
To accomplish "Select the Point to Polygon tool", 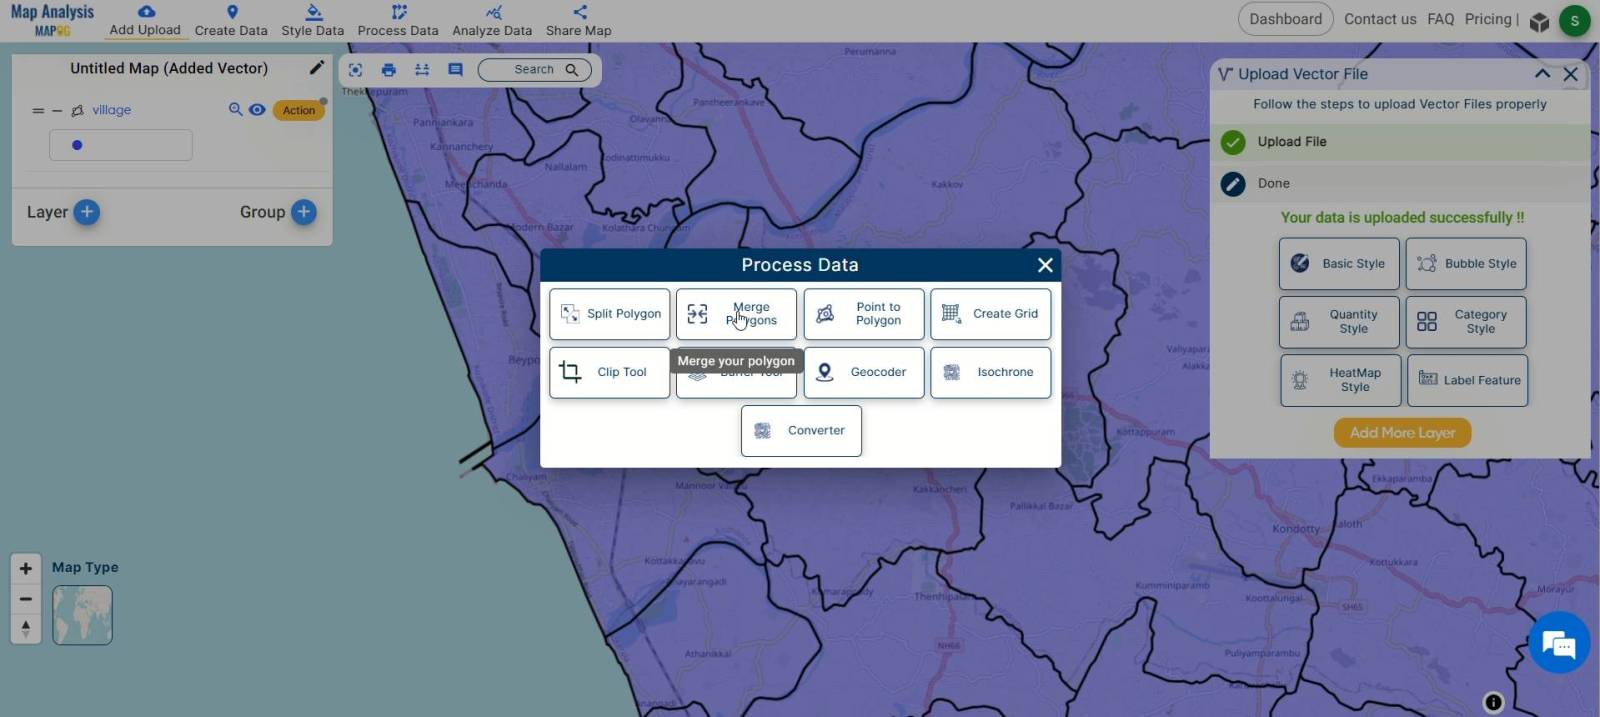I will coord(864,314).
